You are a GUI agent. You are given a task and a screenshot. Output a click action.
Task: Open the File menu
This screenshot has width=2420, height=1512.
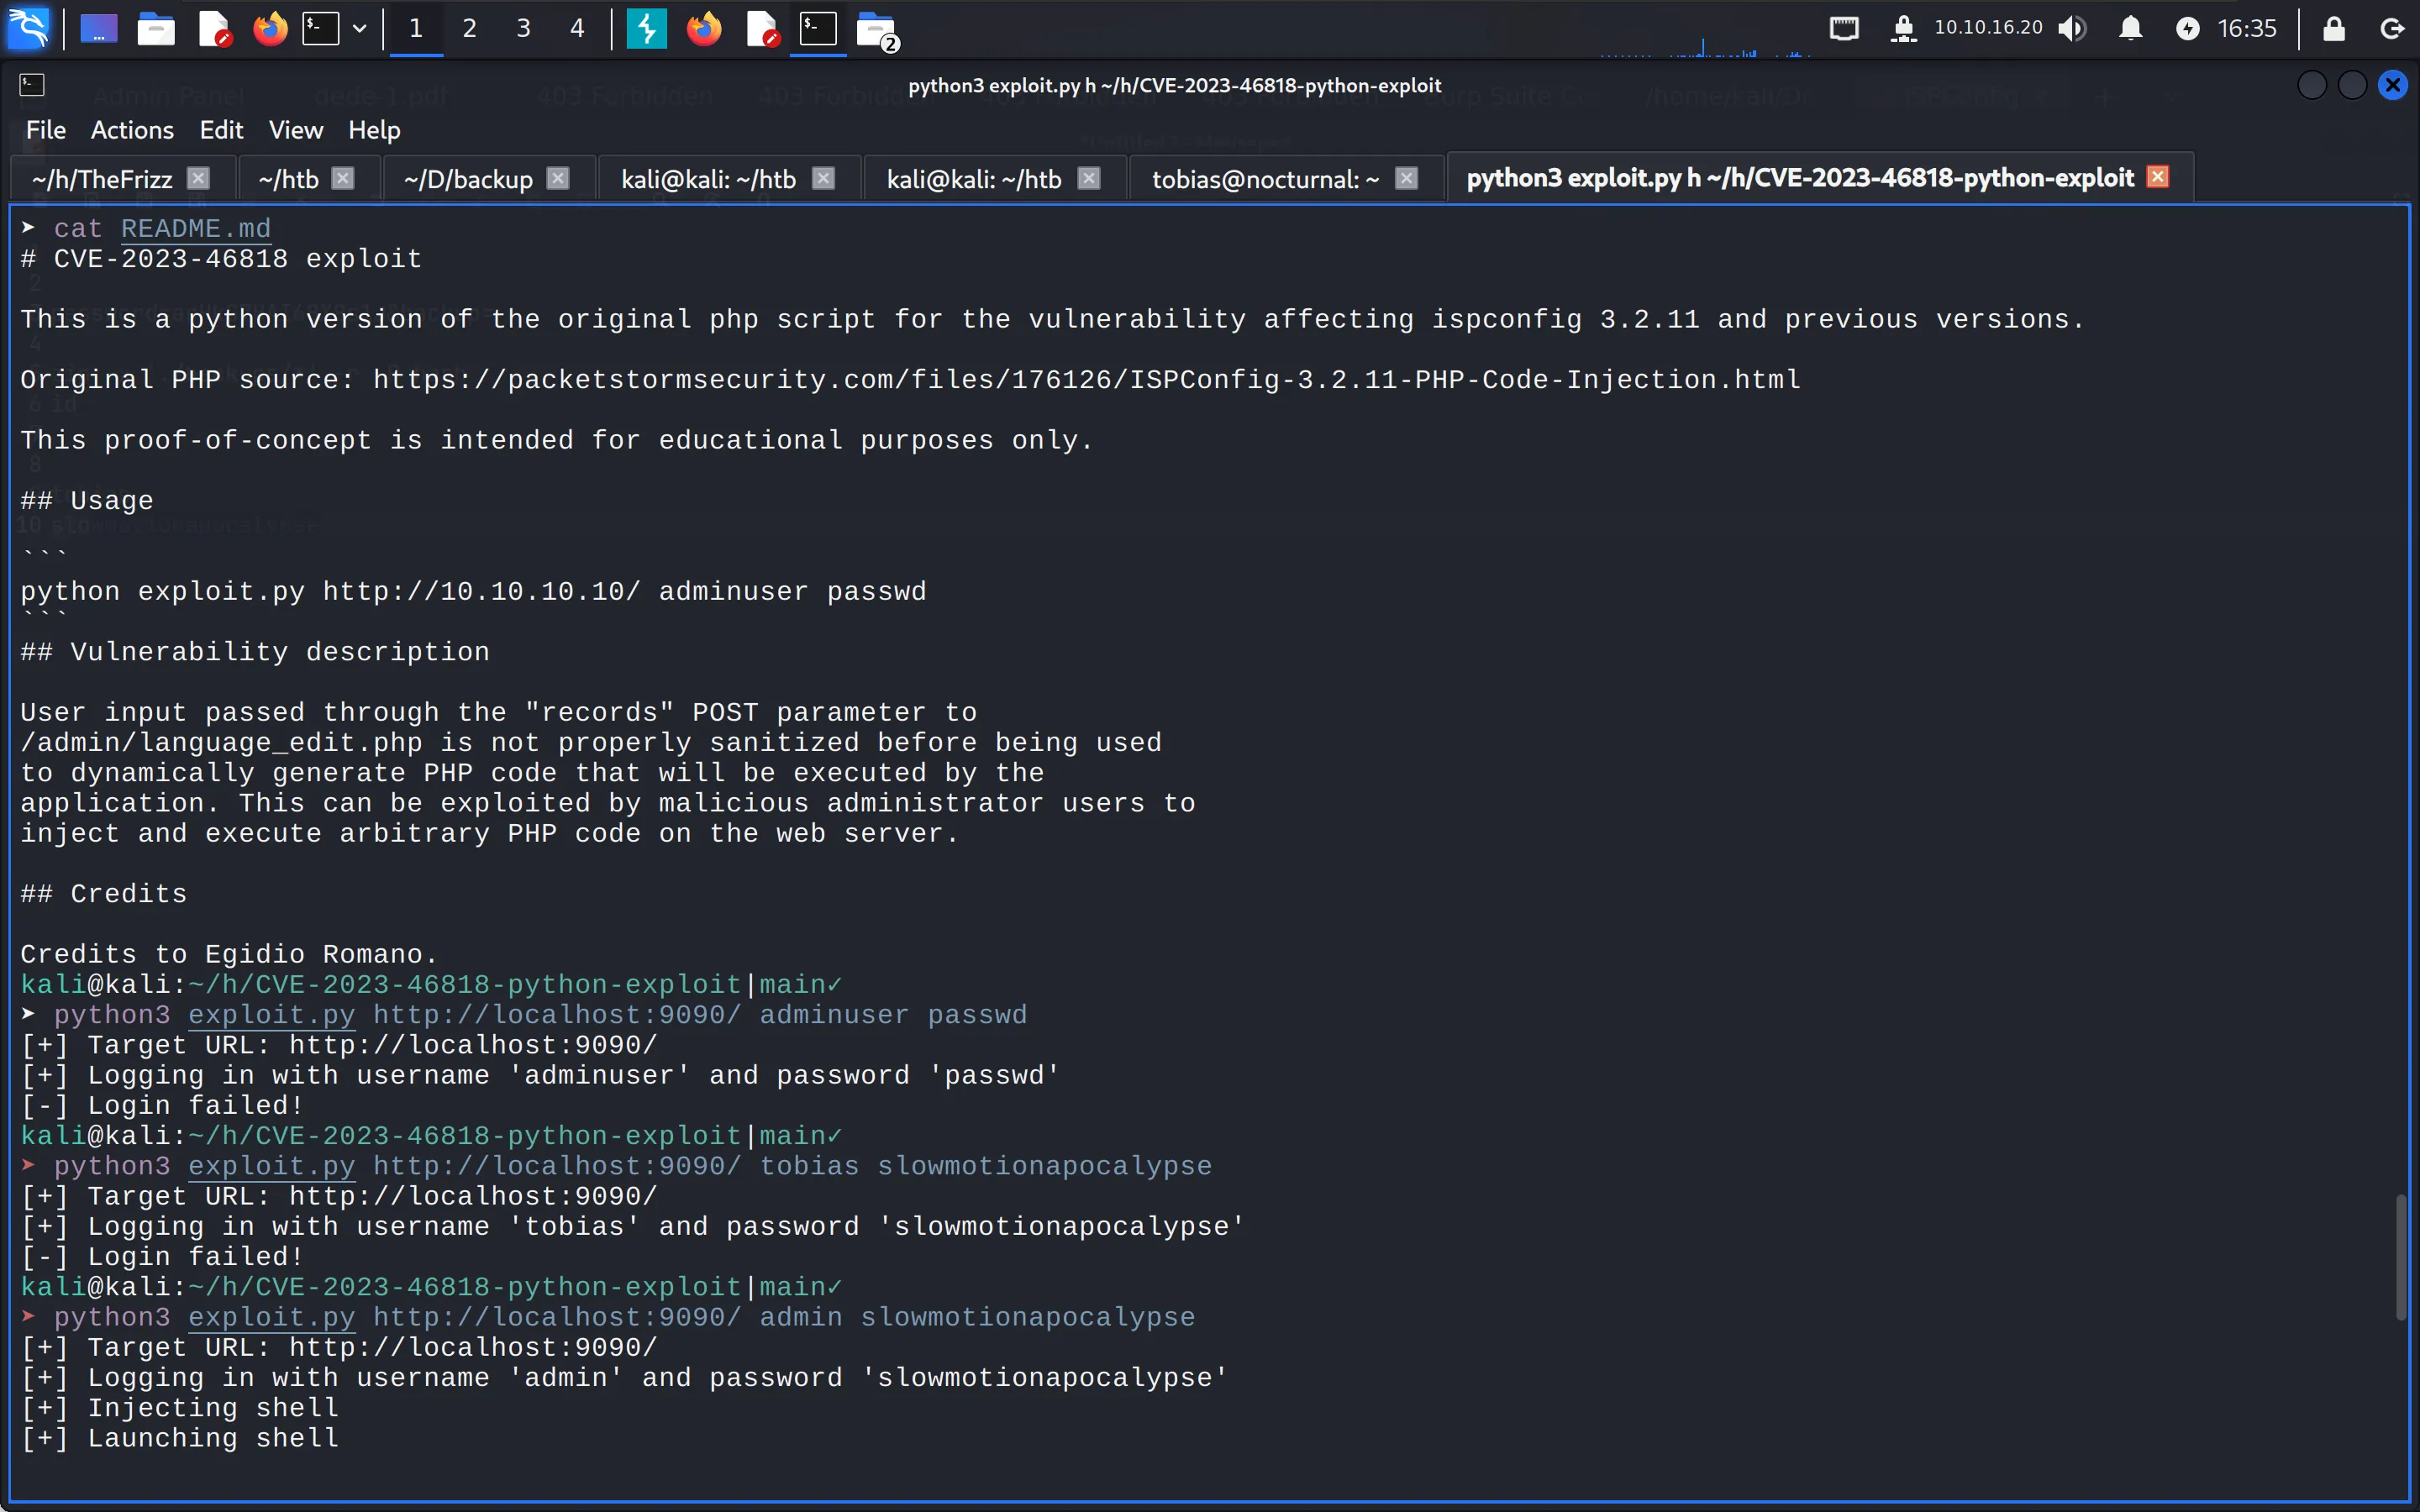[46, 130]
